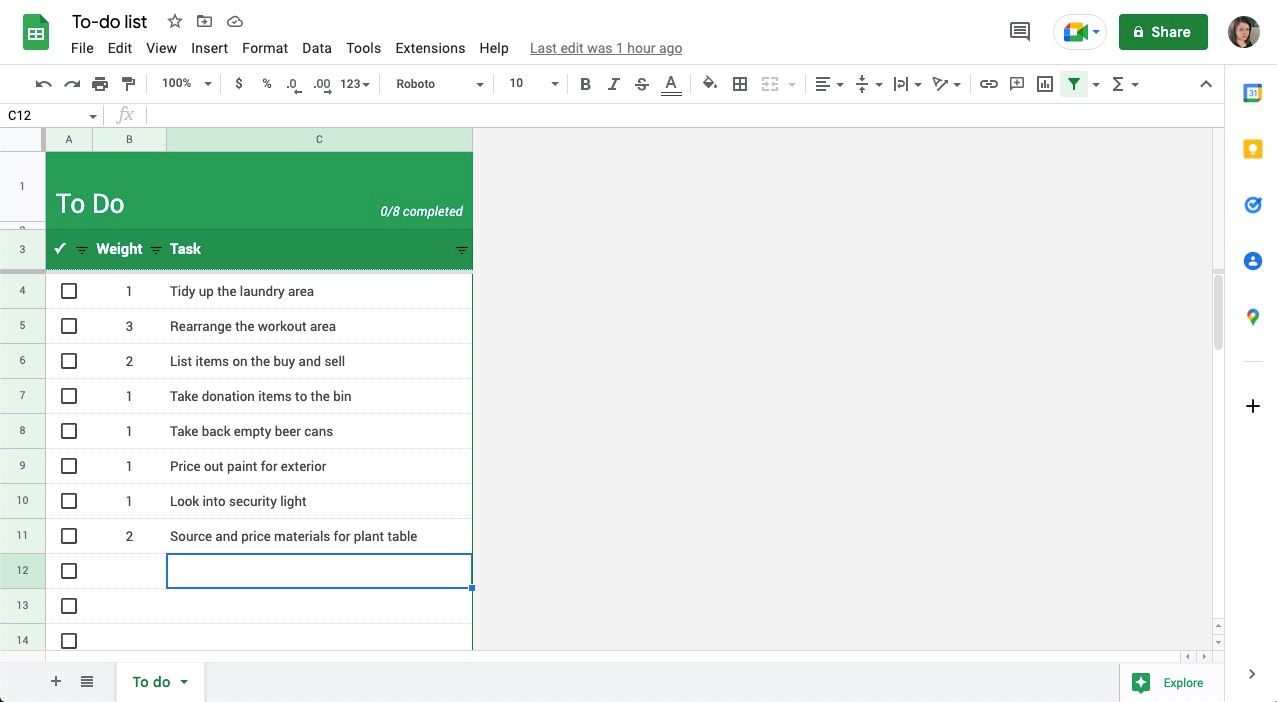Image resolution: width=1277 pixels, height=702 pixels.
Task: Click the Undo icon
Action: click(x=43, y=84)
